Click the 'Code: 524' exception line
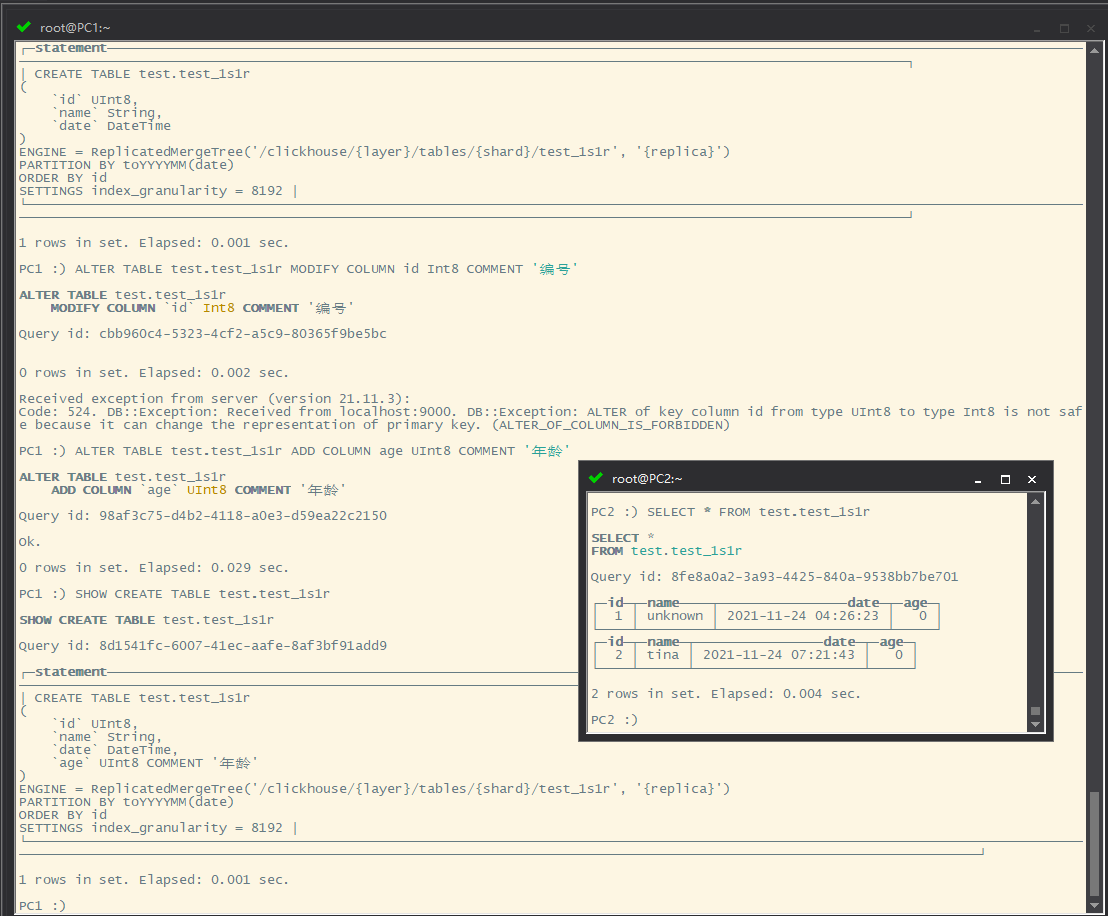 [550, 411]
